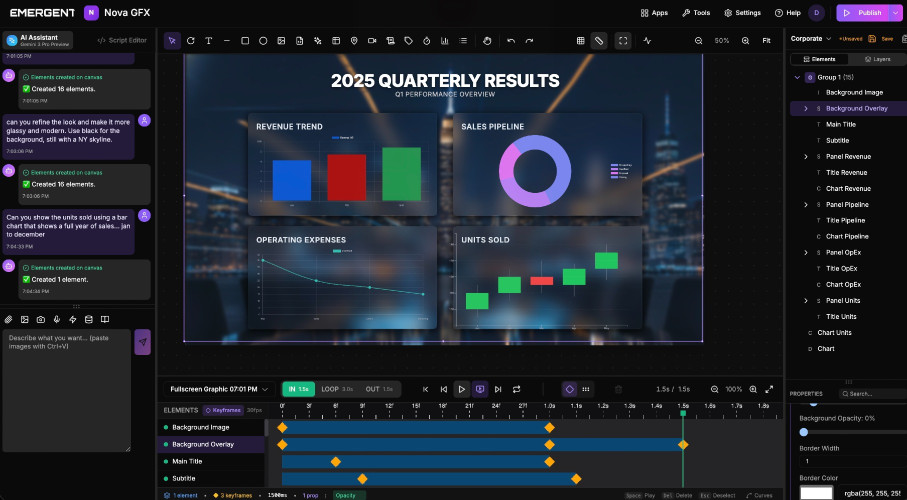Expand the Panel Revenue tree item
The width and height of the screenshot is (907, 500).
click(x=806, y=157)
